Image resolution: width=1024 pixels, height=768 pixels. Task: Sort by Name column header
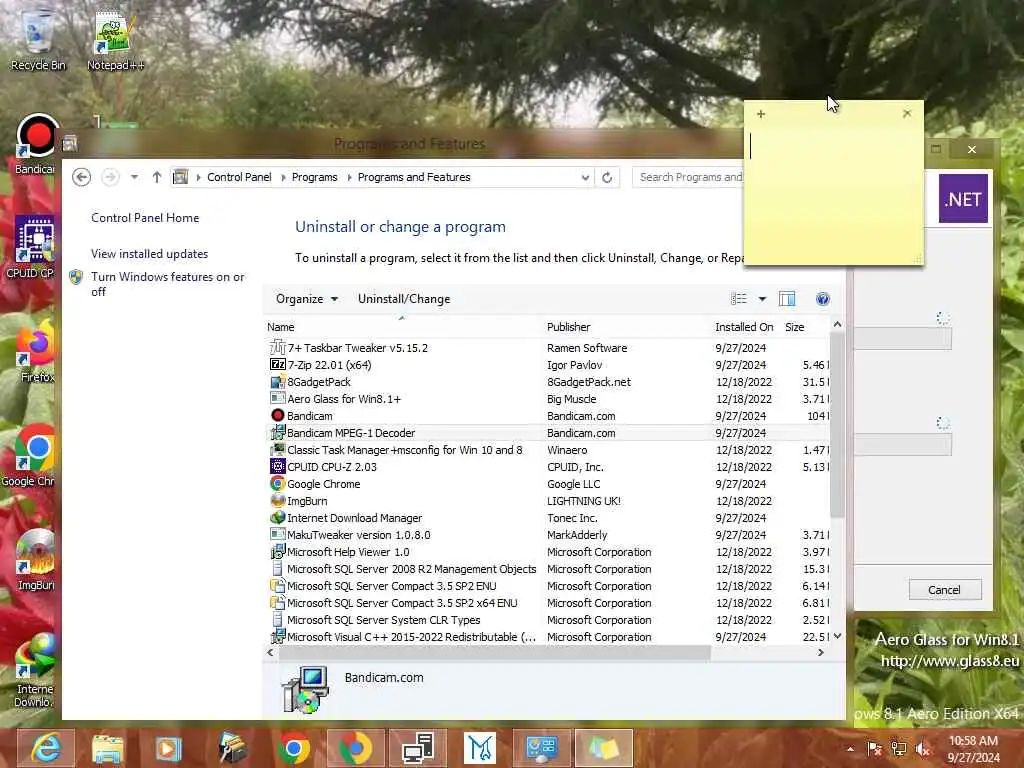[x=403, y=327]
